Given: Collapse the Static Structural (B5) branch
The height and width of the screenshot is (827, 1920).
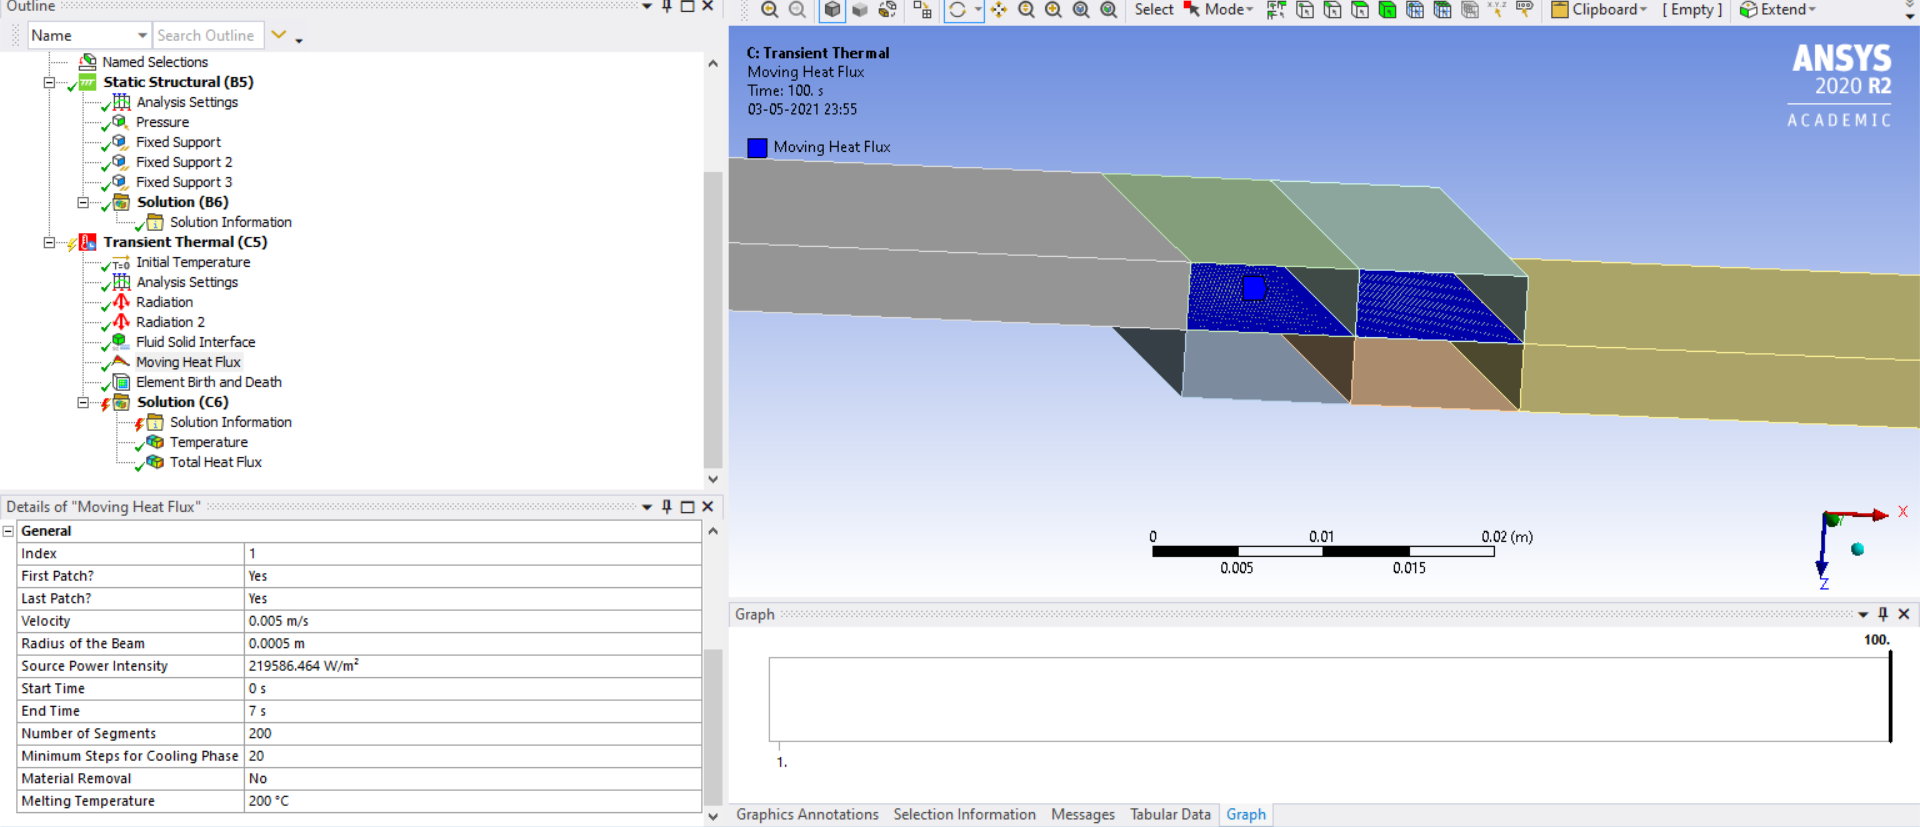Looking at the screenshot, I should click(49, 82).
